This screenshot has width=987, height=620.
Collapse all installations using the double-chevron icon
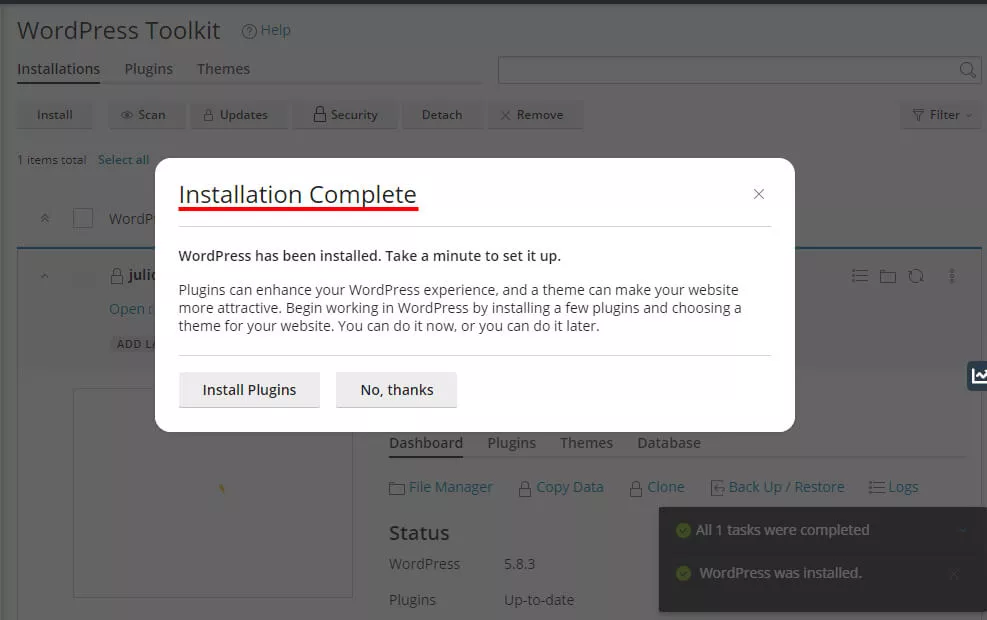point(45,218)
